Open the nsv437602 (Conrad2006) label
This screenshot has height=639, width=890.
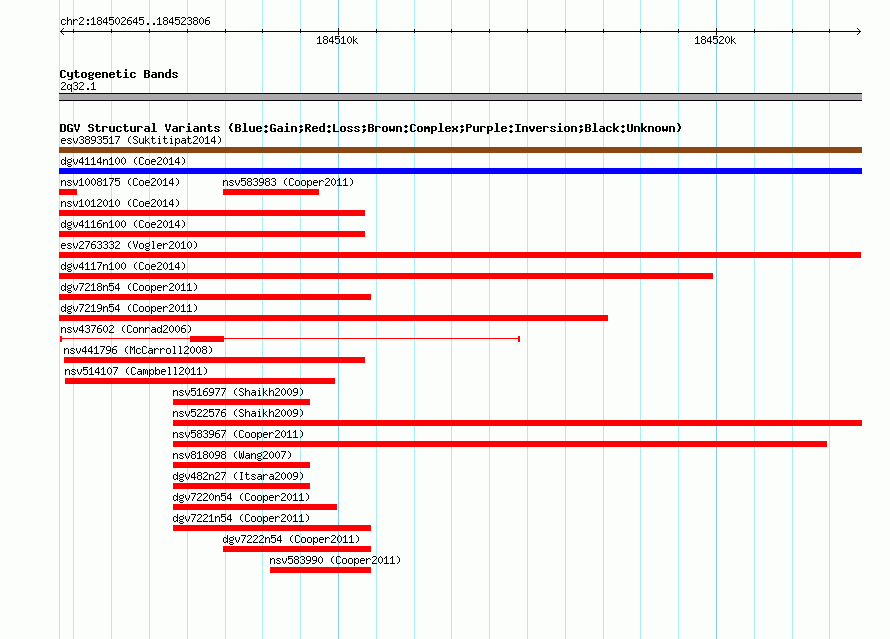[126, 329]
